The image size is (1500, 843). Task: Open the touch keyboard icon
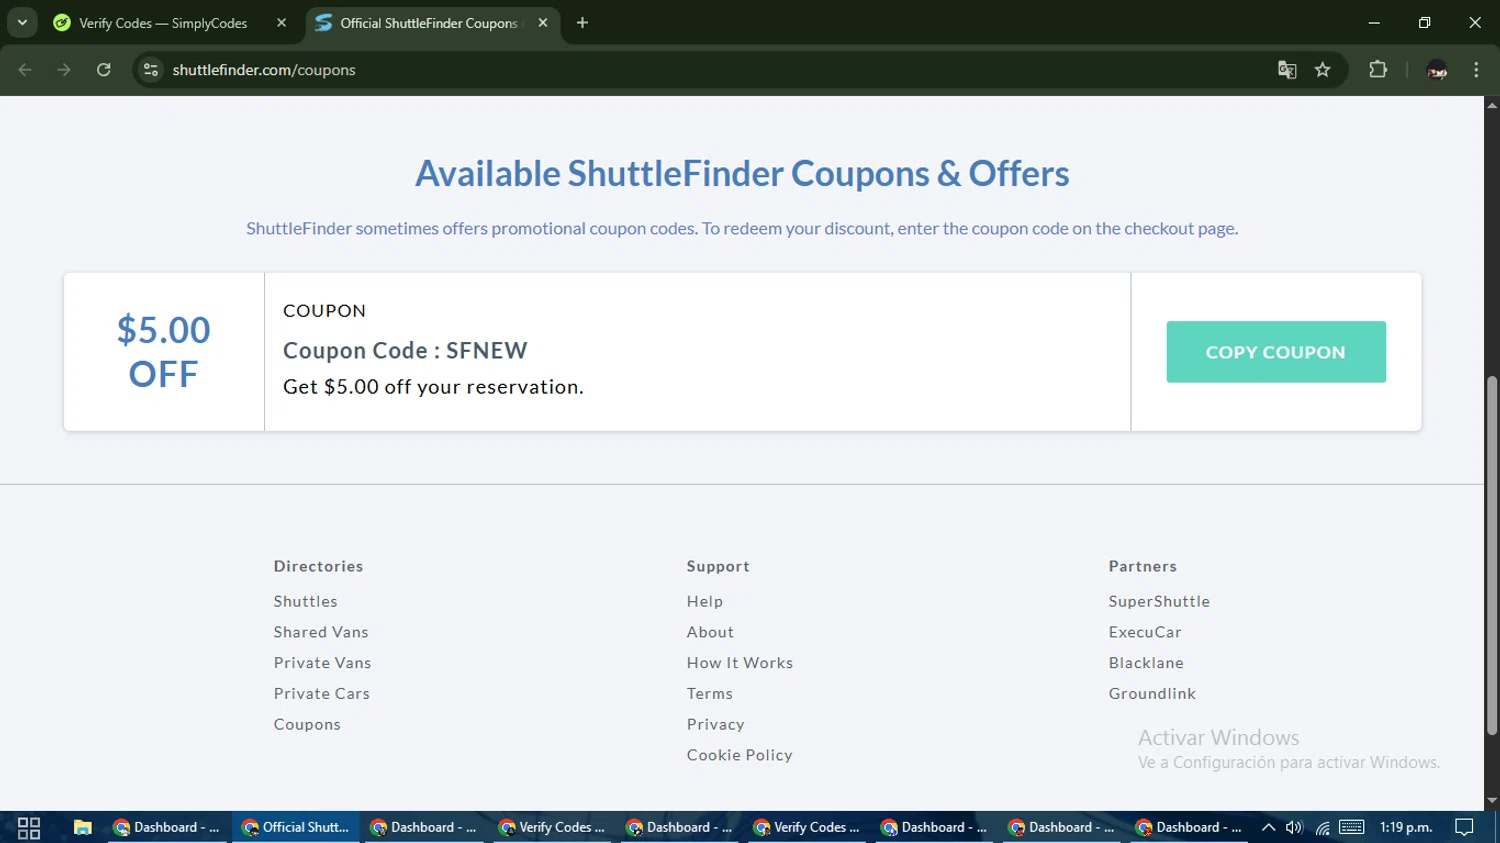tap(1352, 827)
